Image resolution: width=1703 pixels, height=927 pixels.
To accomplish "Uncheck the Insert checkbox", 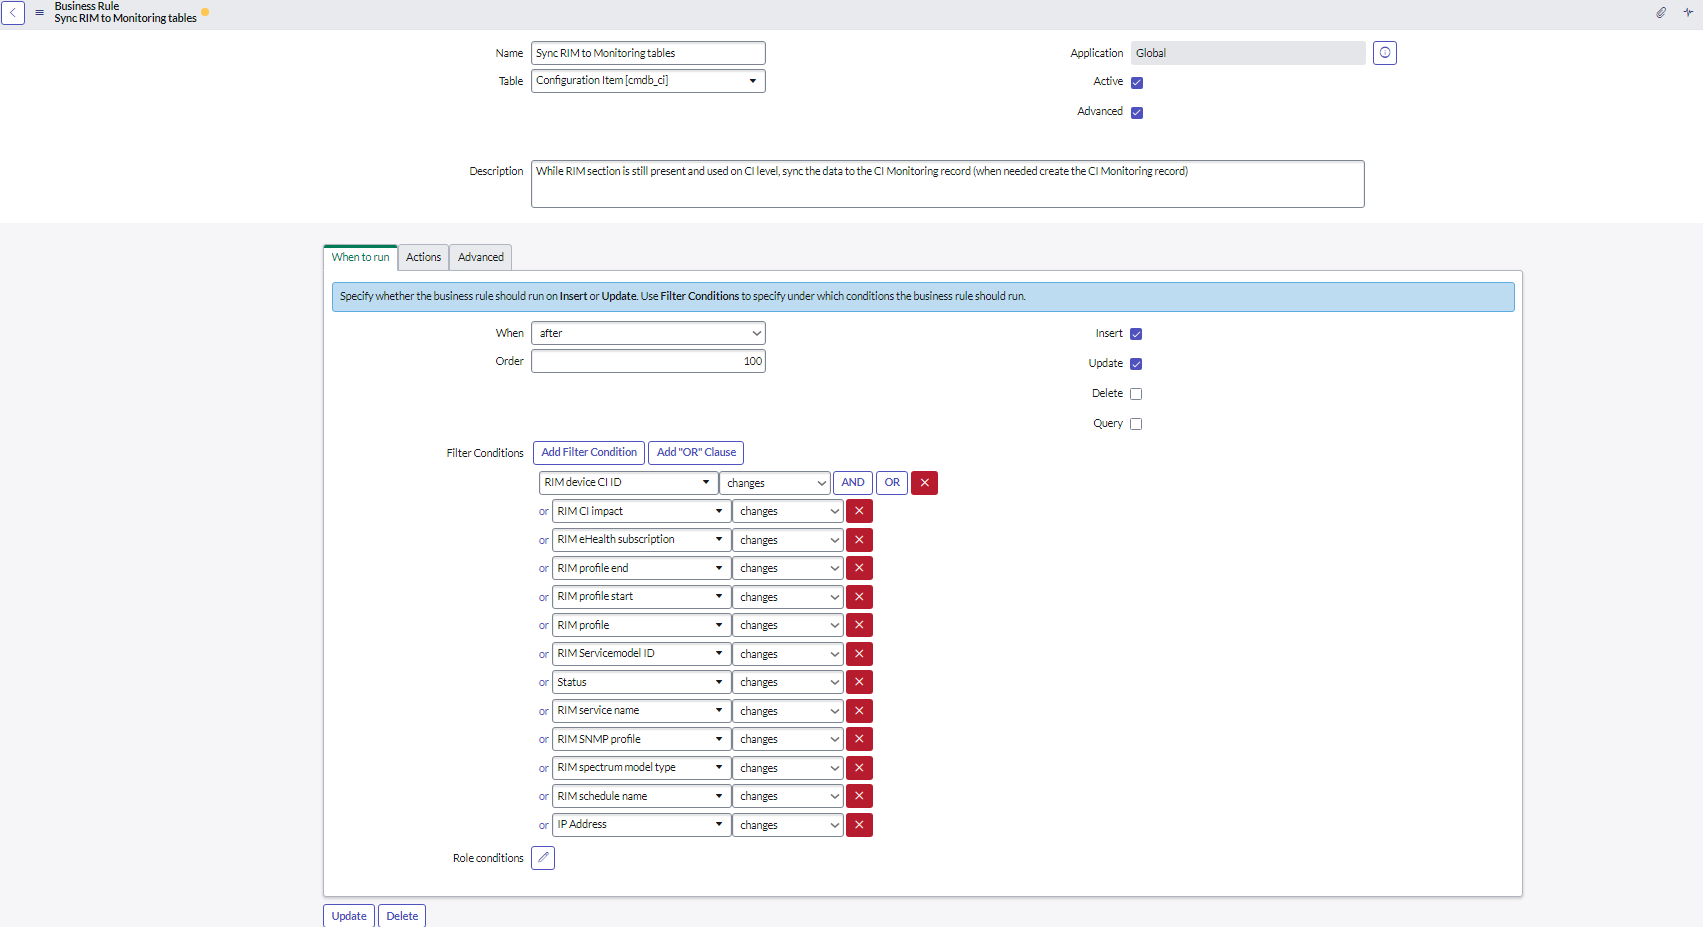I will [x=1136, y=334].
